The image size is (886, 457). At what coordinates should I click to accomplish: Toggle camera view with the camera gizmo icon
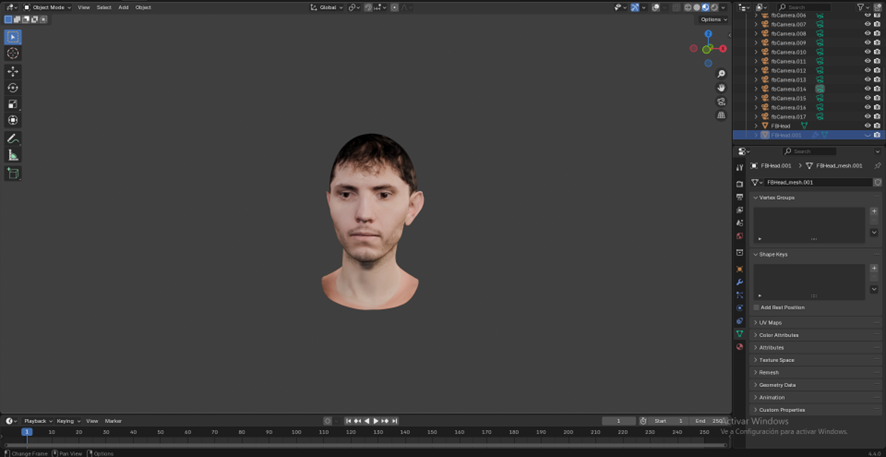(721, 101)
